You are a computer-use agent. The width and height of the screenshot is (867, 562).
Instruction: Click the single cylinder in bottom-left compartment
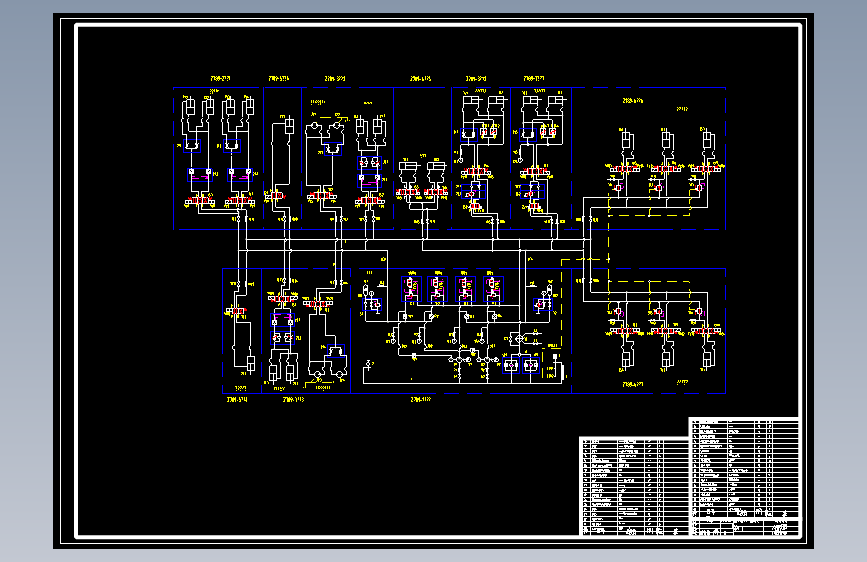[250, 363]
